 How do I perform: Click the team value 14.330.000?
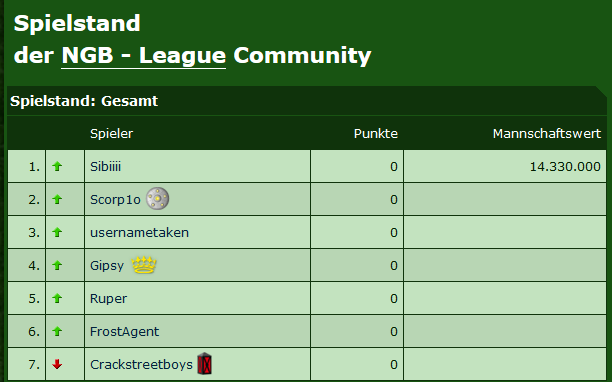[565, 167]
